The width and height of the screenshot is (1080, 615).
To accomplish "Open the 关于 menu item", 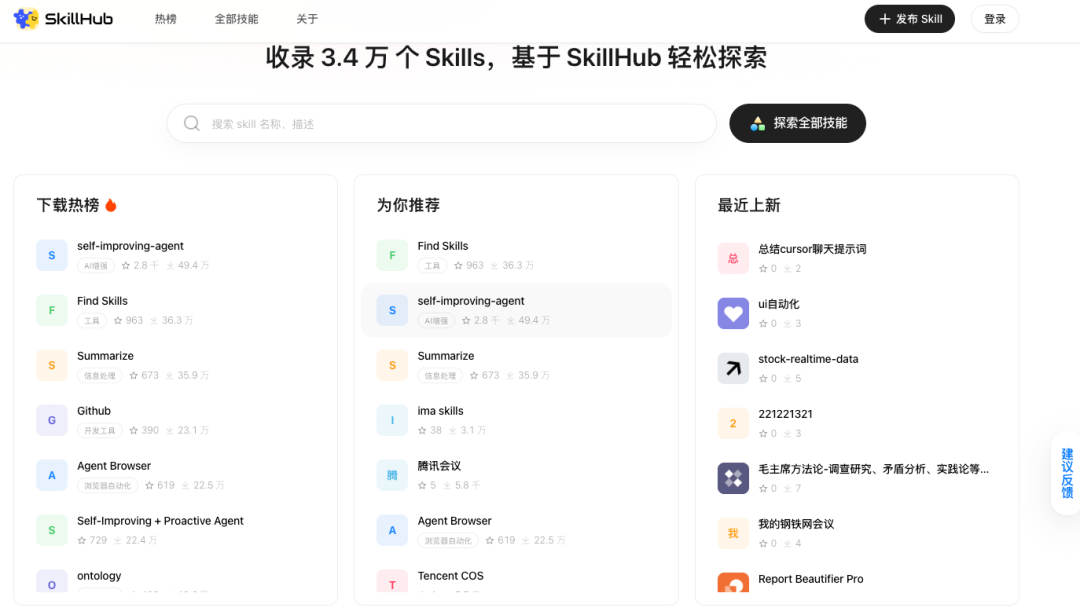I will click(307, 19).
